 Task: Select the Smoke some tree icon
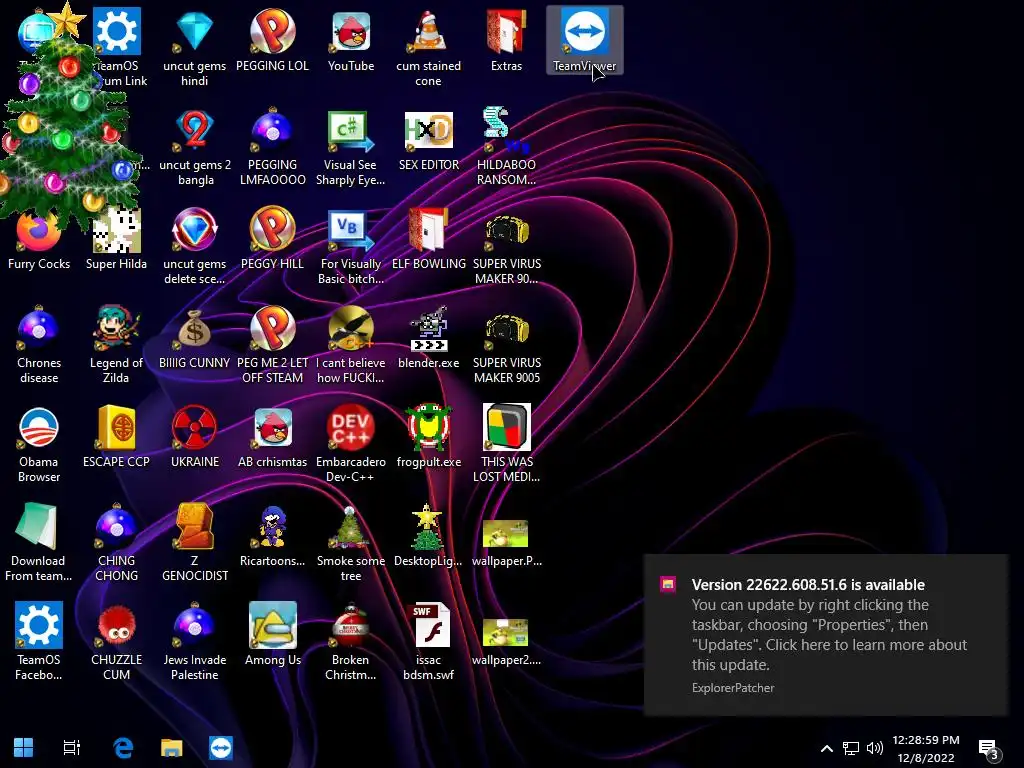(351, 543)
